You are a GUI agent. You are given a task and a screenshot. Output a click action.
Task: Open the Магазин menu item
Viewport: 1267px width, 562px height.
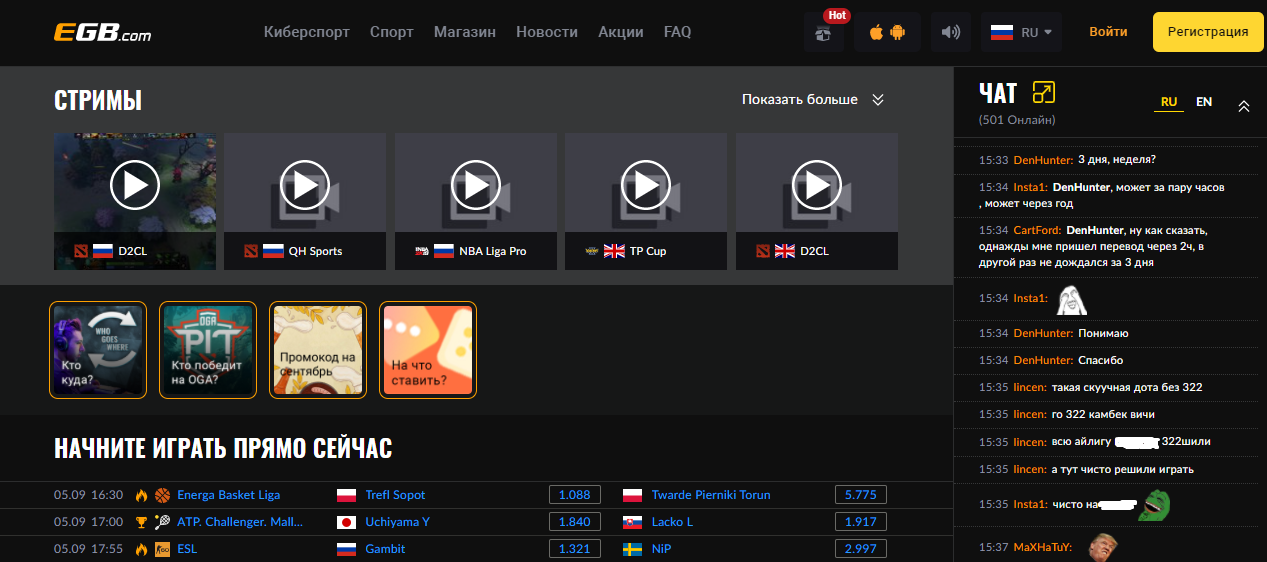(x=465, y=32)
